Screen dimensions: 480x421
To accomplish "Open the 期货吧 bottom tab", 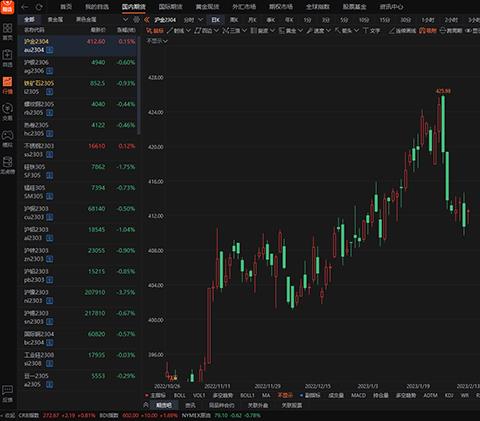I will pyautogui.click(x=164, y=405).
